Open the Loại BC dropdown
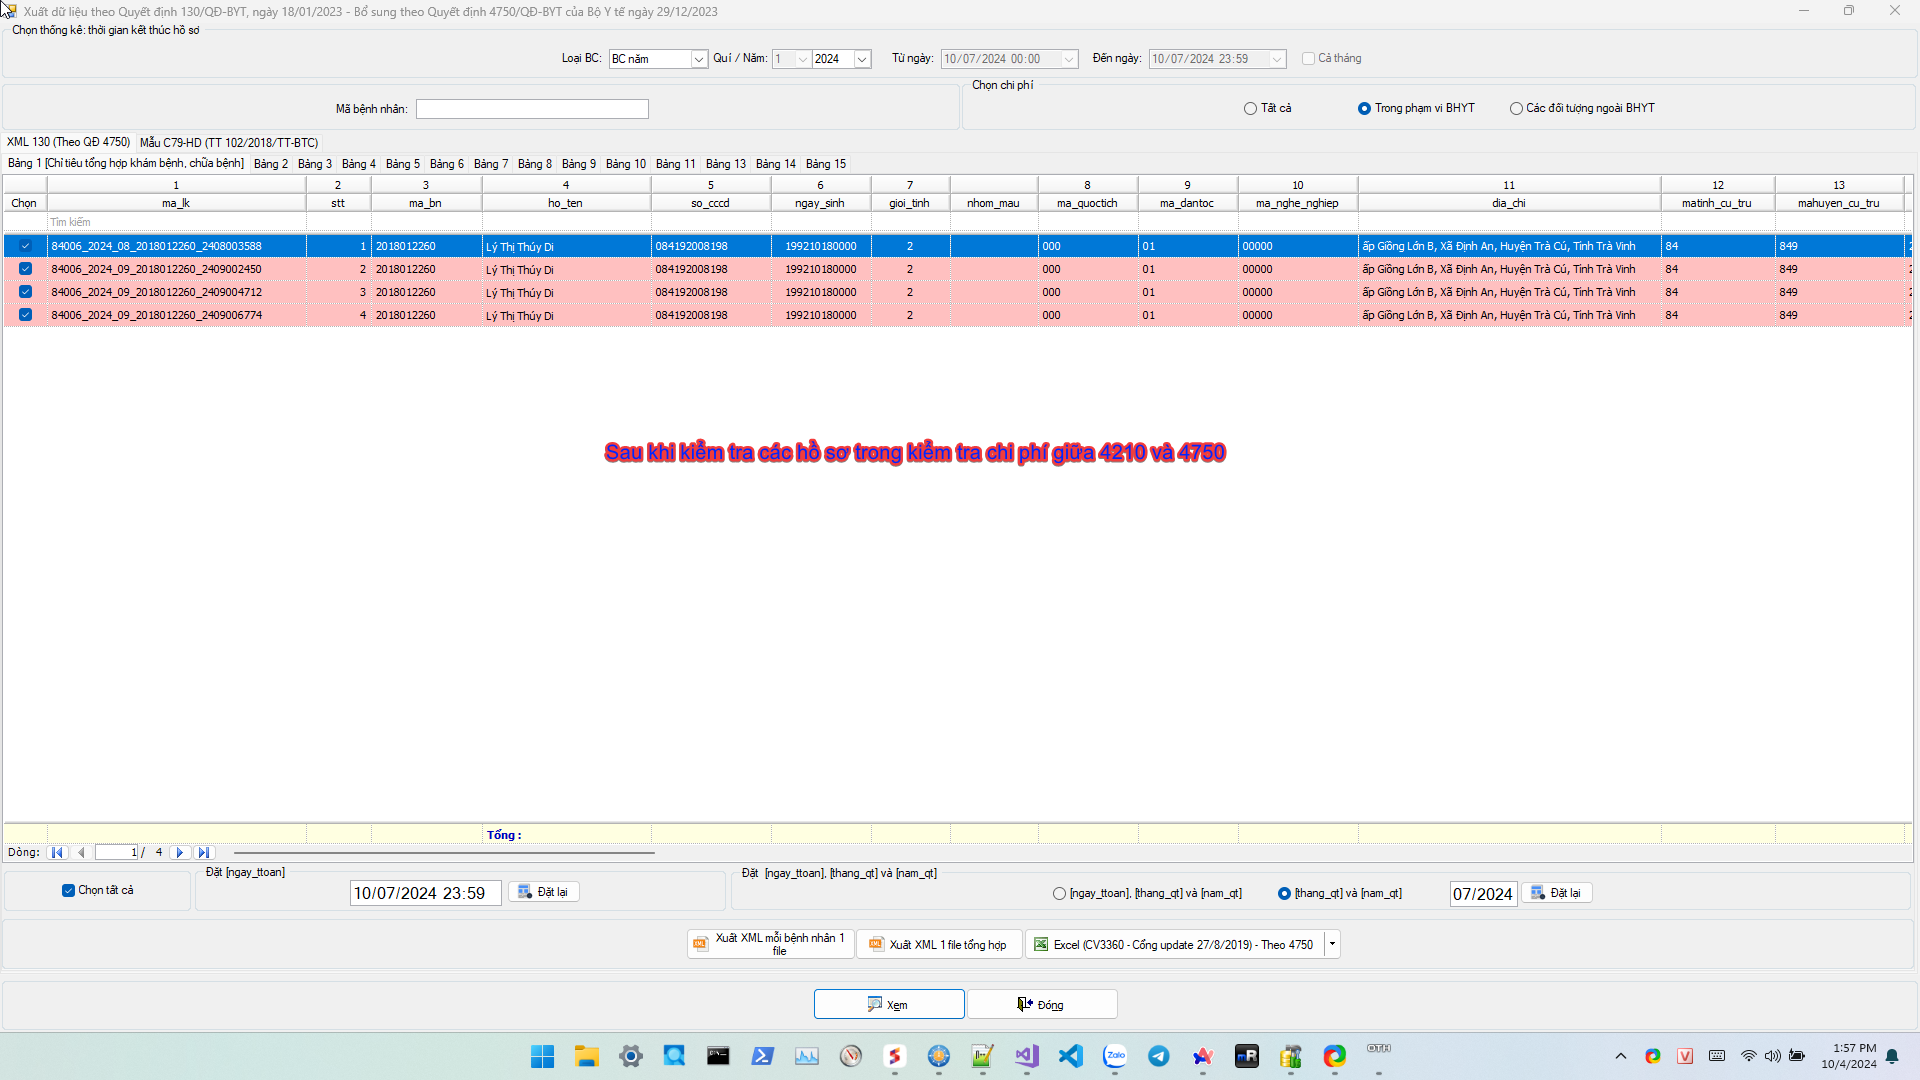This screenshot has height=1080, width=1920. click(699, 59)
